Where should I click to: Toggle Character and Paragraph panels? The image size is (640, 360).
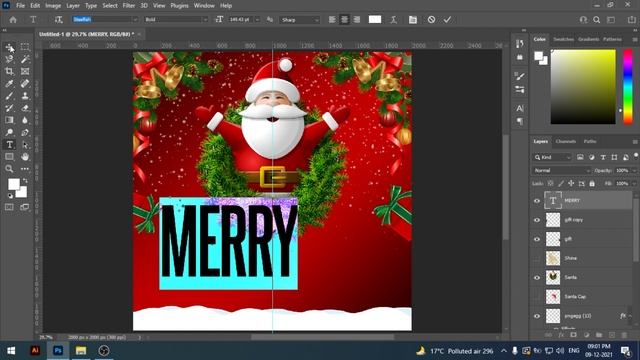[413, 20]
